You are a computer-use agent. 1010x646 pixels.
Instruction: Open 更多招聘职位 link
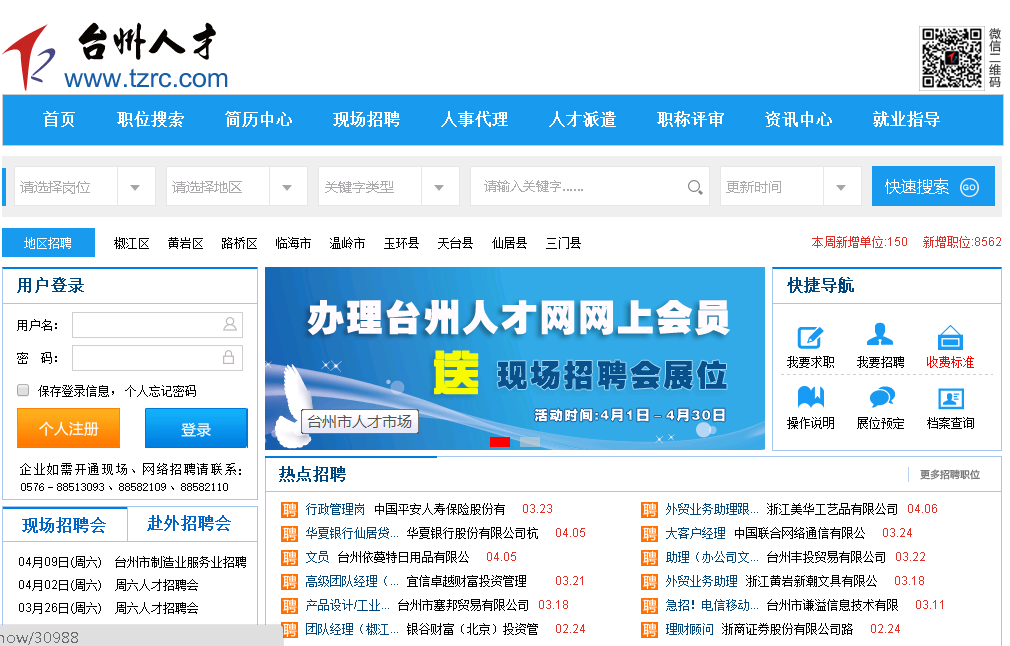click(x=949, y=475)
